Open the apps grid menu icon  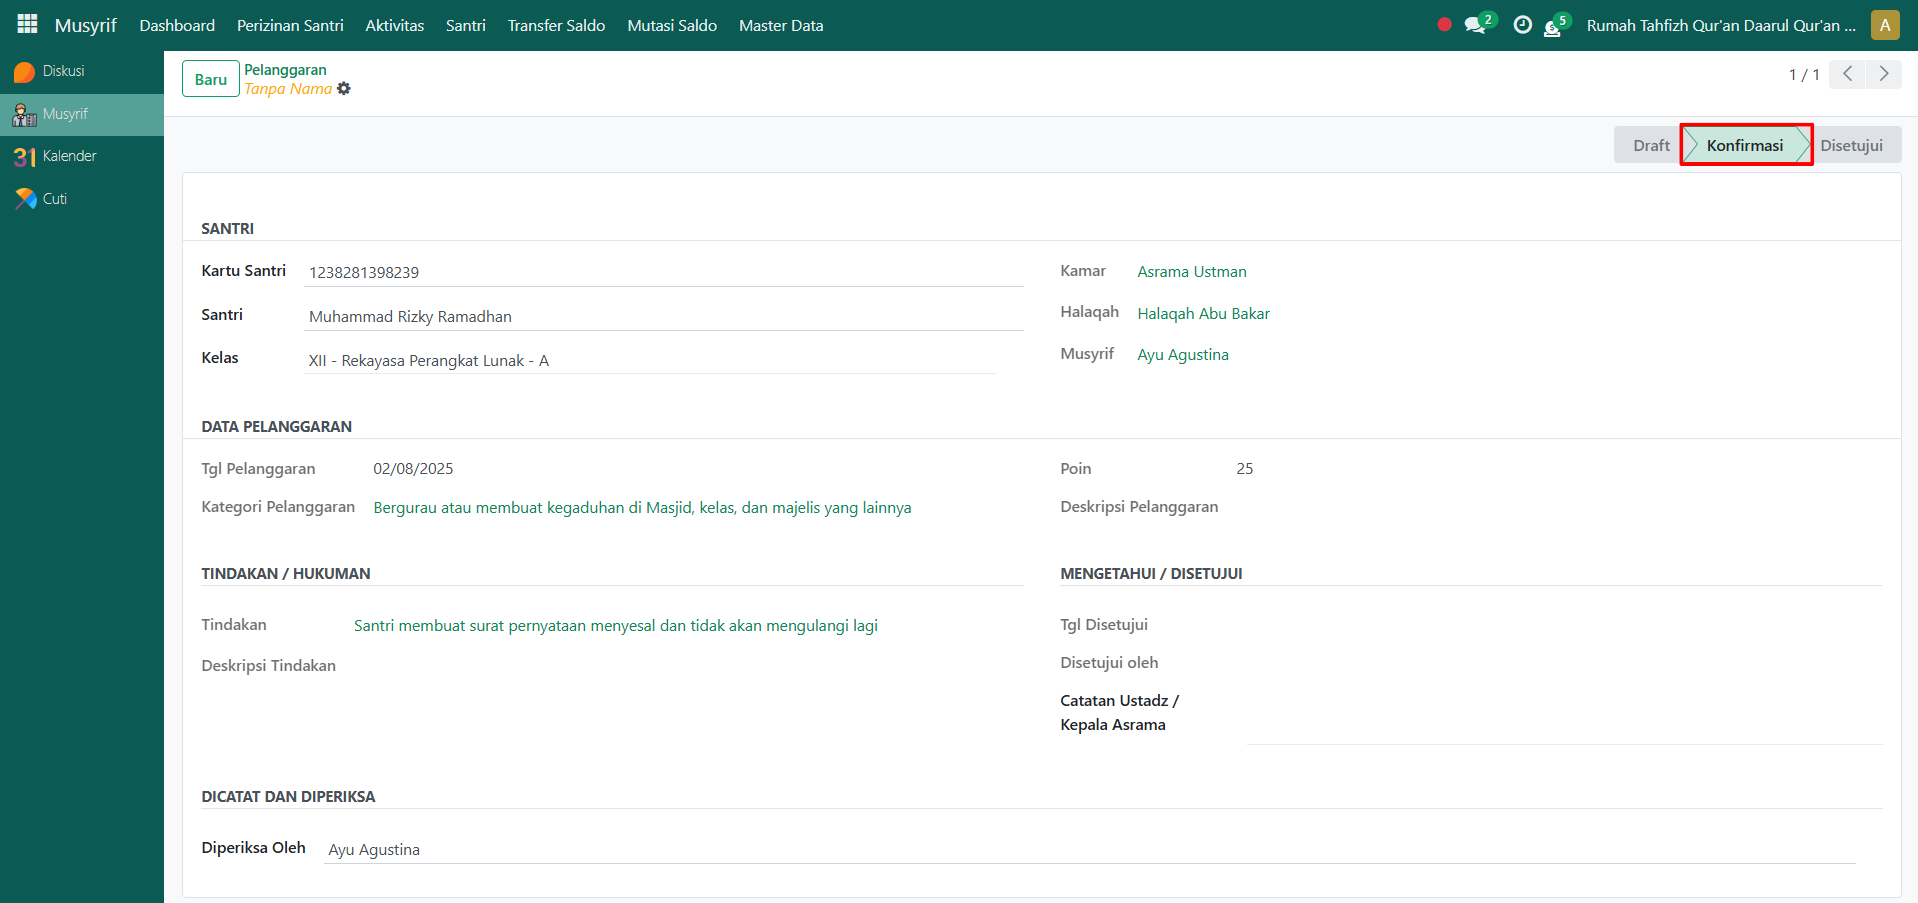pos(27,24)
